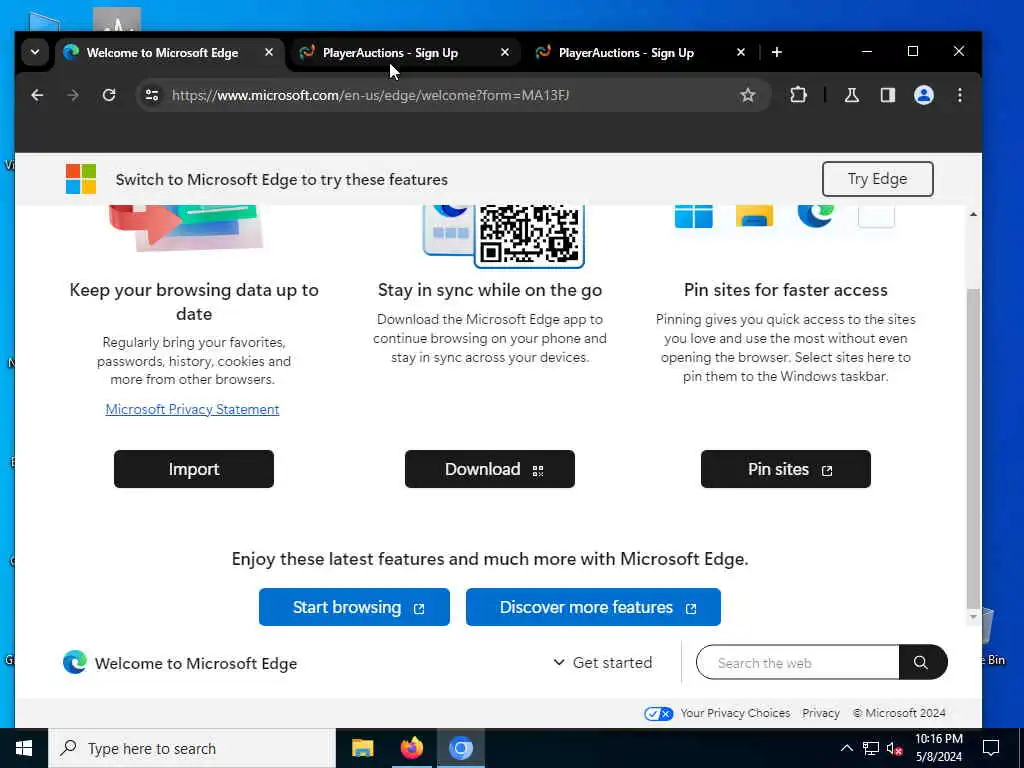The height and width of the screenshot is (768, 1024).
Task: Open Firefox from the taskbar
Action: [411, 748]
